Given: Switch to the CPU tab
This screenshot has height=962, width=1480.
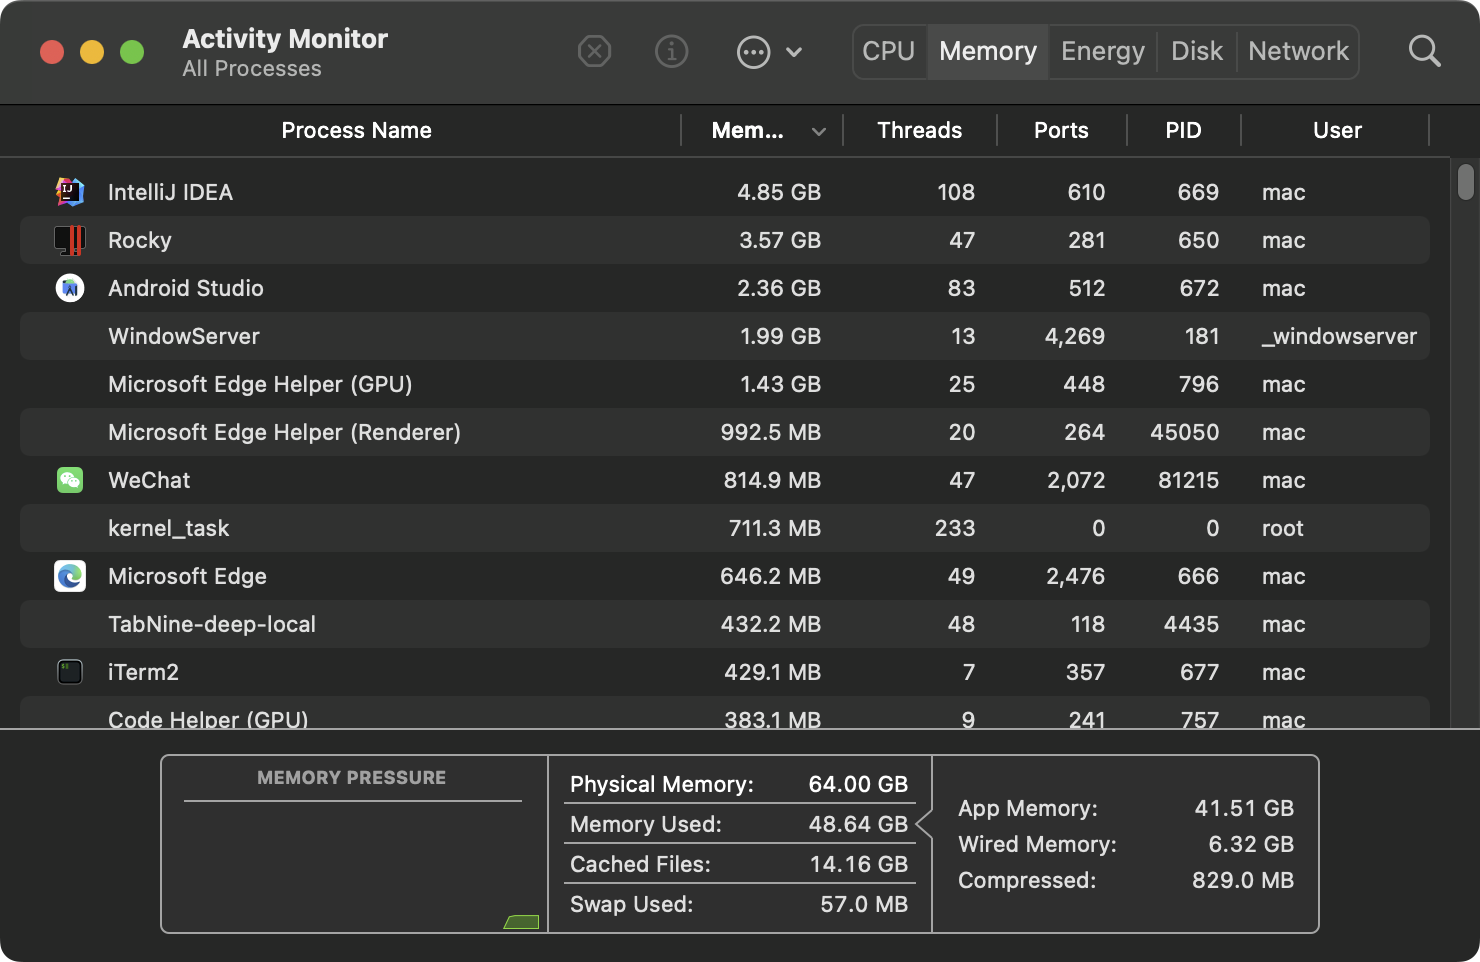Looking at the screenshot, I should point(889,51).
